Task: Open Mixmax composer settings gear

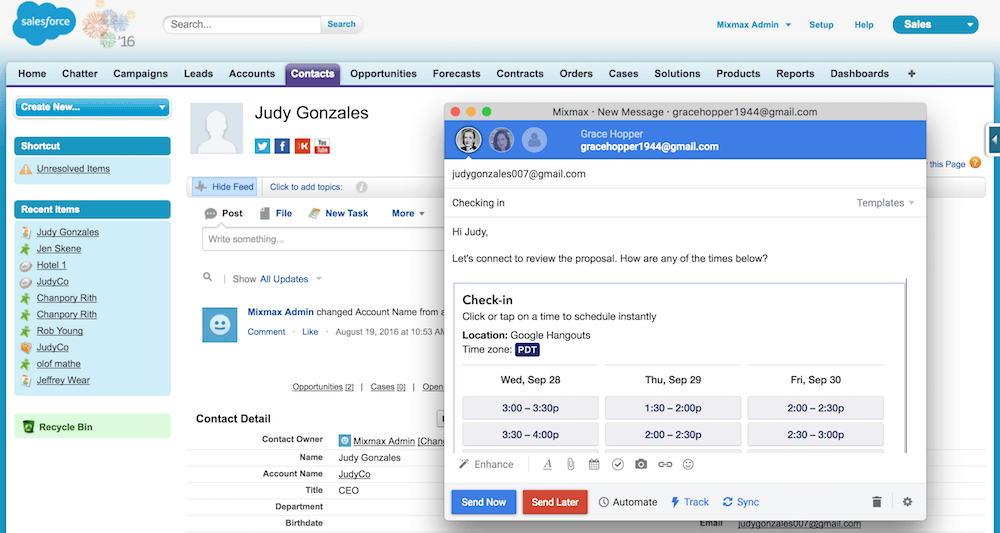Action: (x=907, y=502)
